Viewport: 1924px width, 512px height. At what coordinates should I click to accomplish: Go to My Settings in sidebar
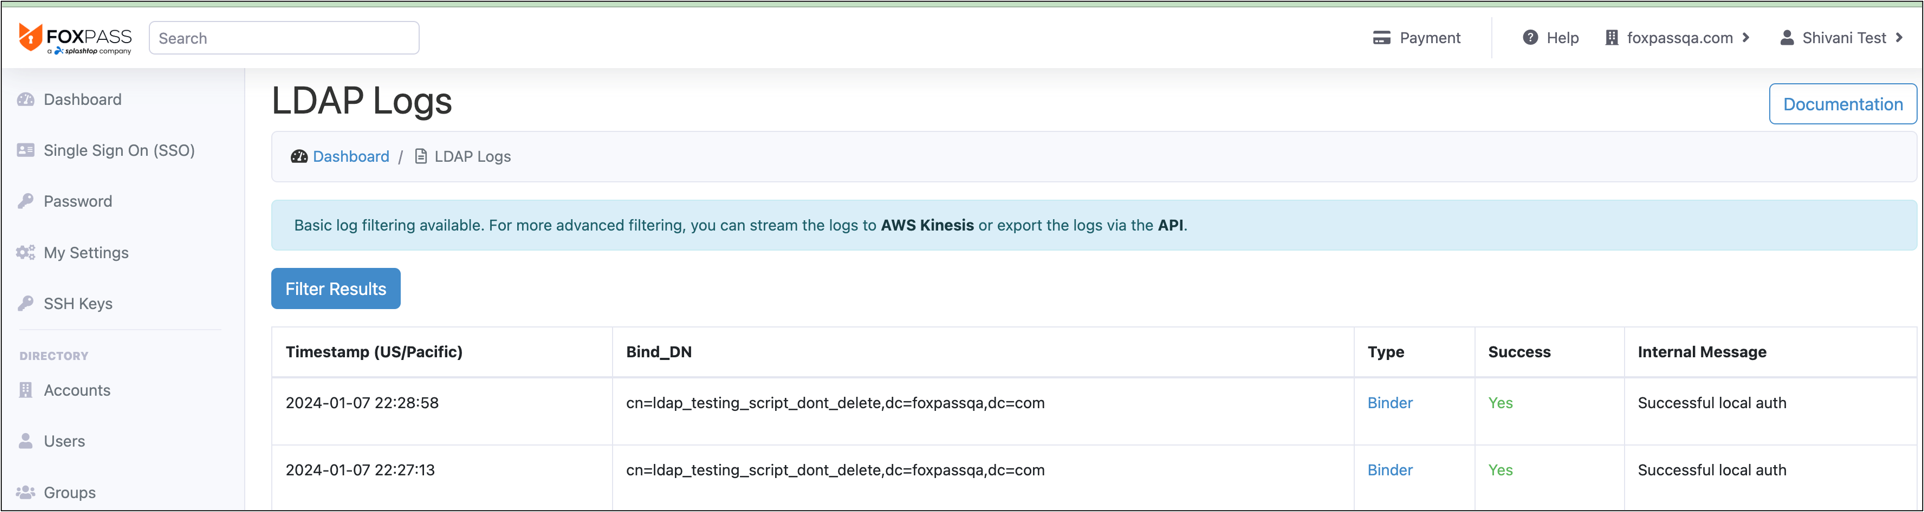click(x=86, y=253)
